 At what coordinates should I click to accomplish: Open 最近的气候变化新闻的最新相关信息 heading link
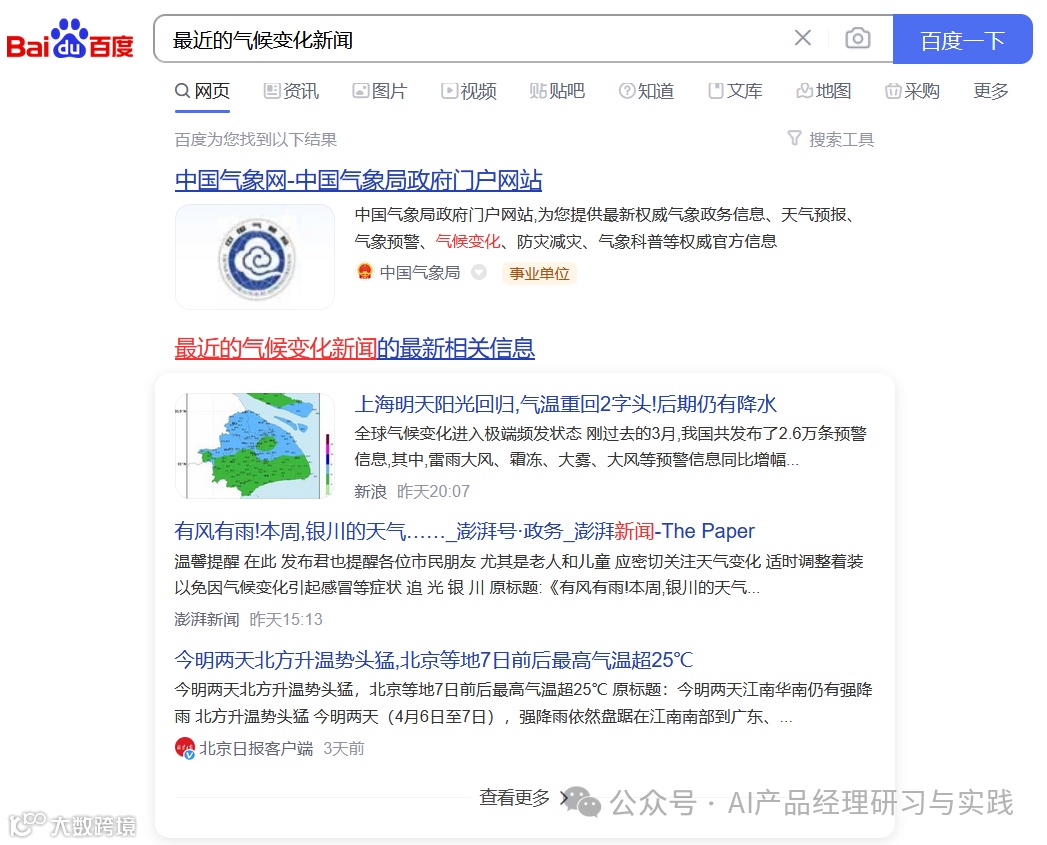355,348
